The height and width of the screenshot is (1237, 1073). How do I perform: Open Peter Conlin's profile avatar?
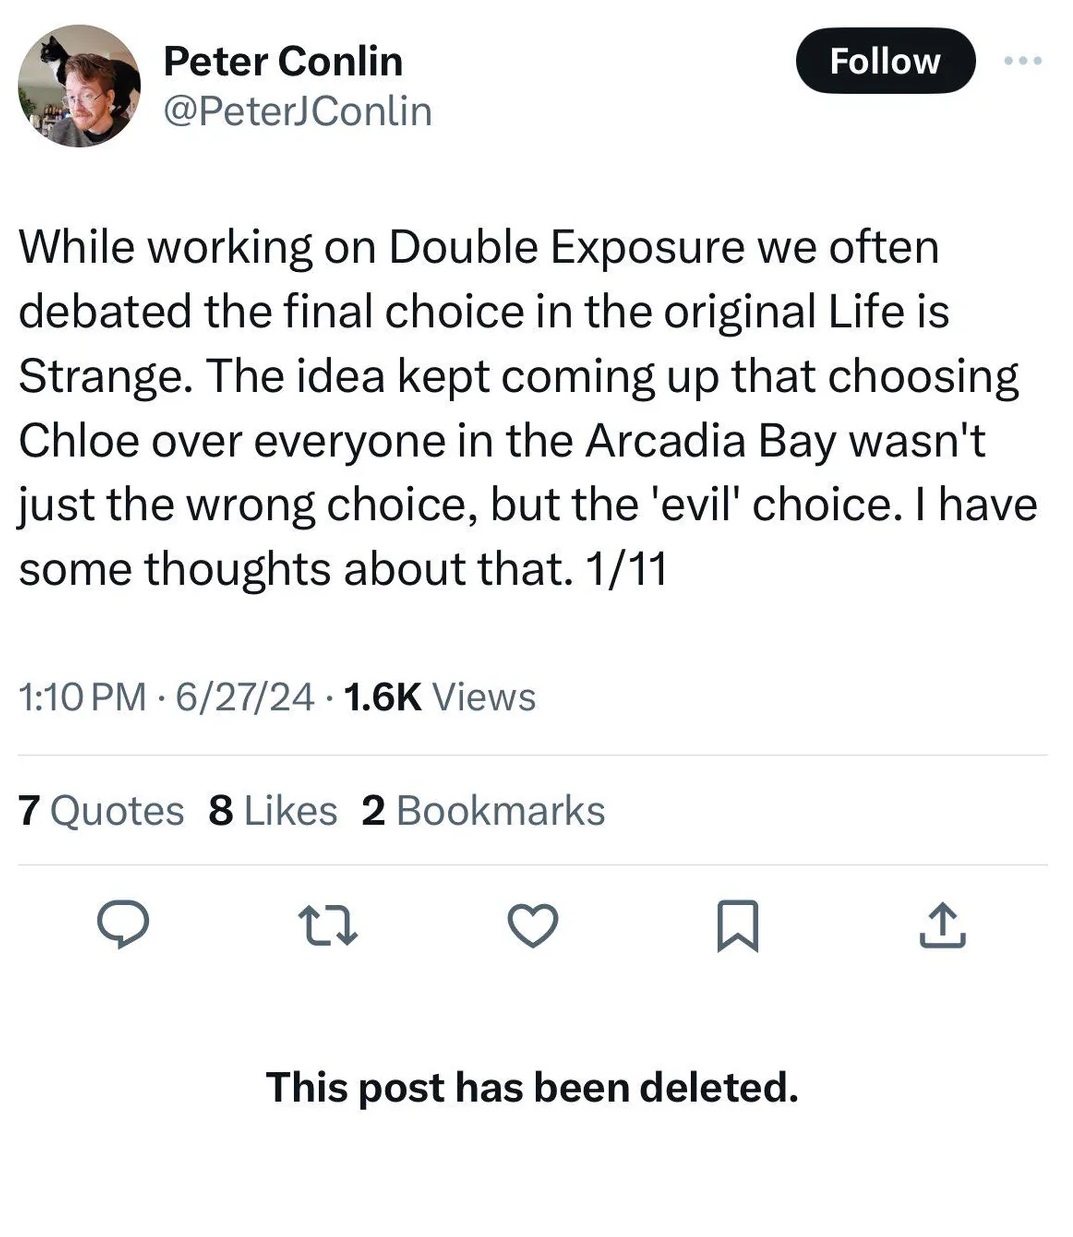pos(79,87)
